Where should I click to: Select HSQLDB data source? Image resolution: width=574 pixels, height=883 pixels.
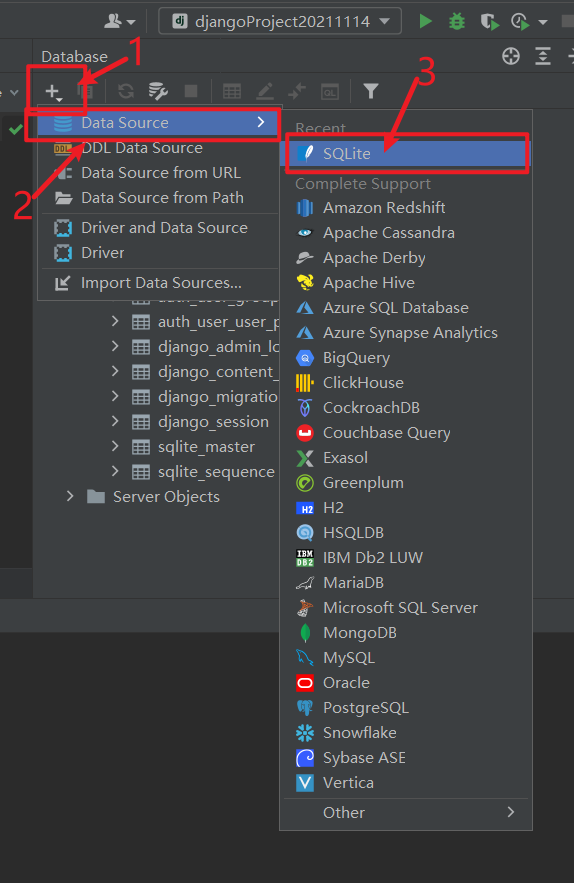click(406, 533)
